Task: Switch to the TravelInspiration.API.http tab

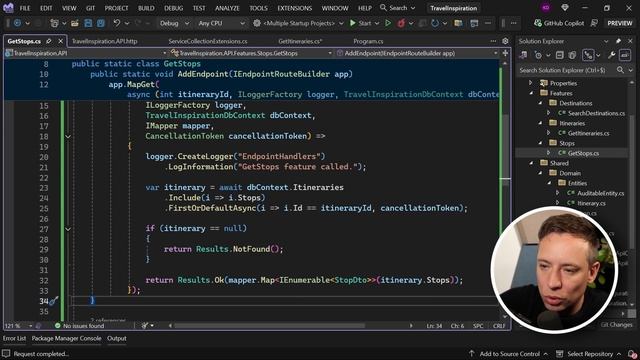Action: [104, 41]
